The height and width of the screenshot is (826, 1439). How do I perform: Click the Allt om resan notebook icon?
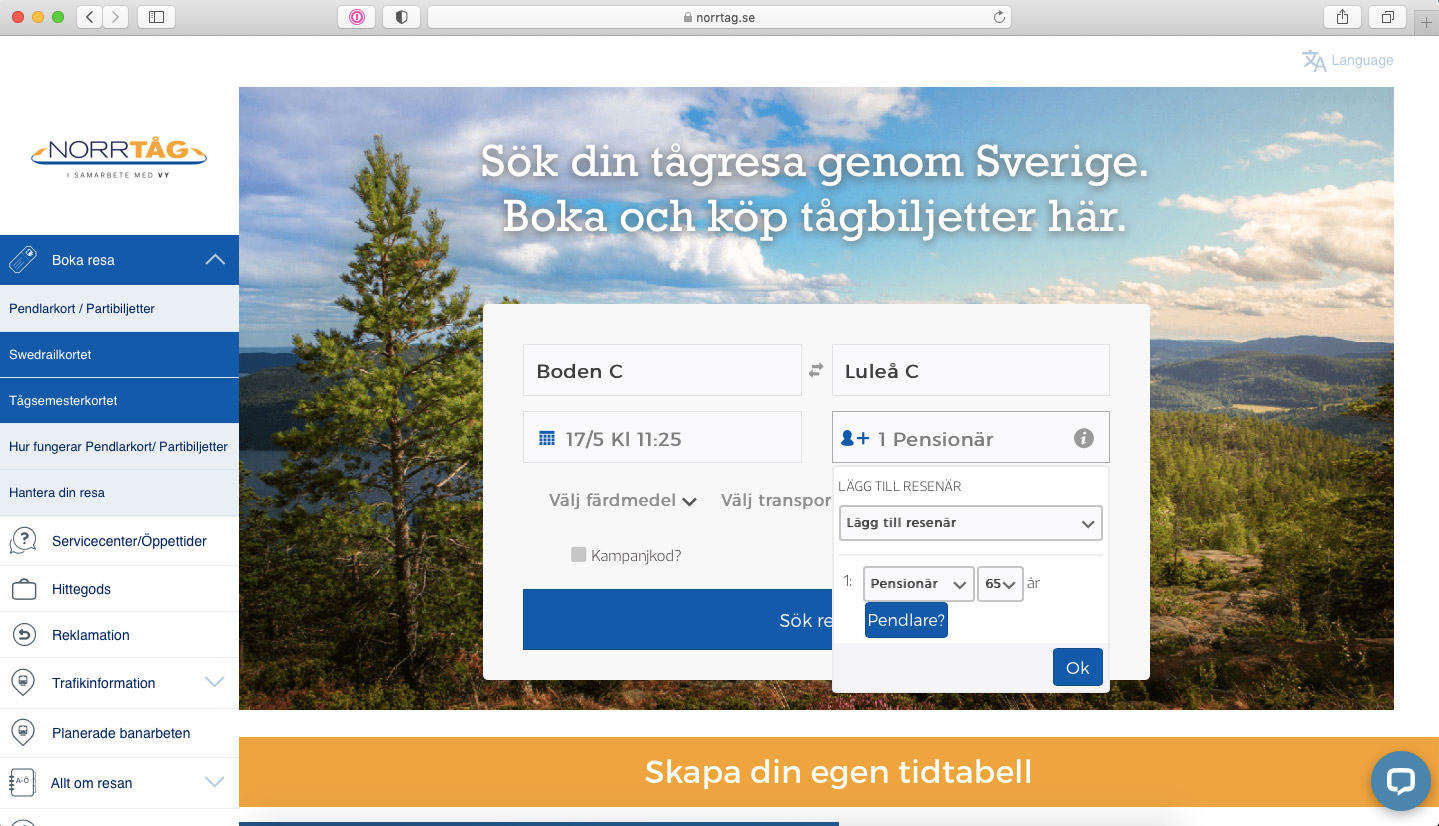(21, 783)
